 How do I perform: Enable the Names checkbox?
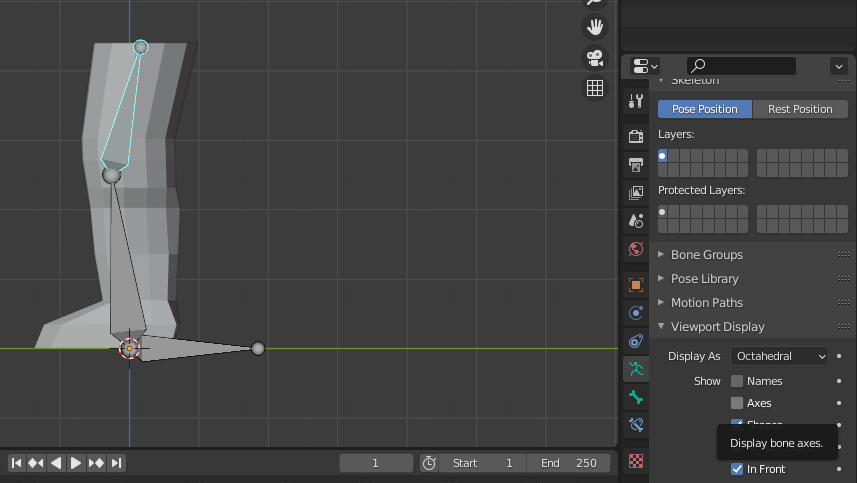pos(737,381)
